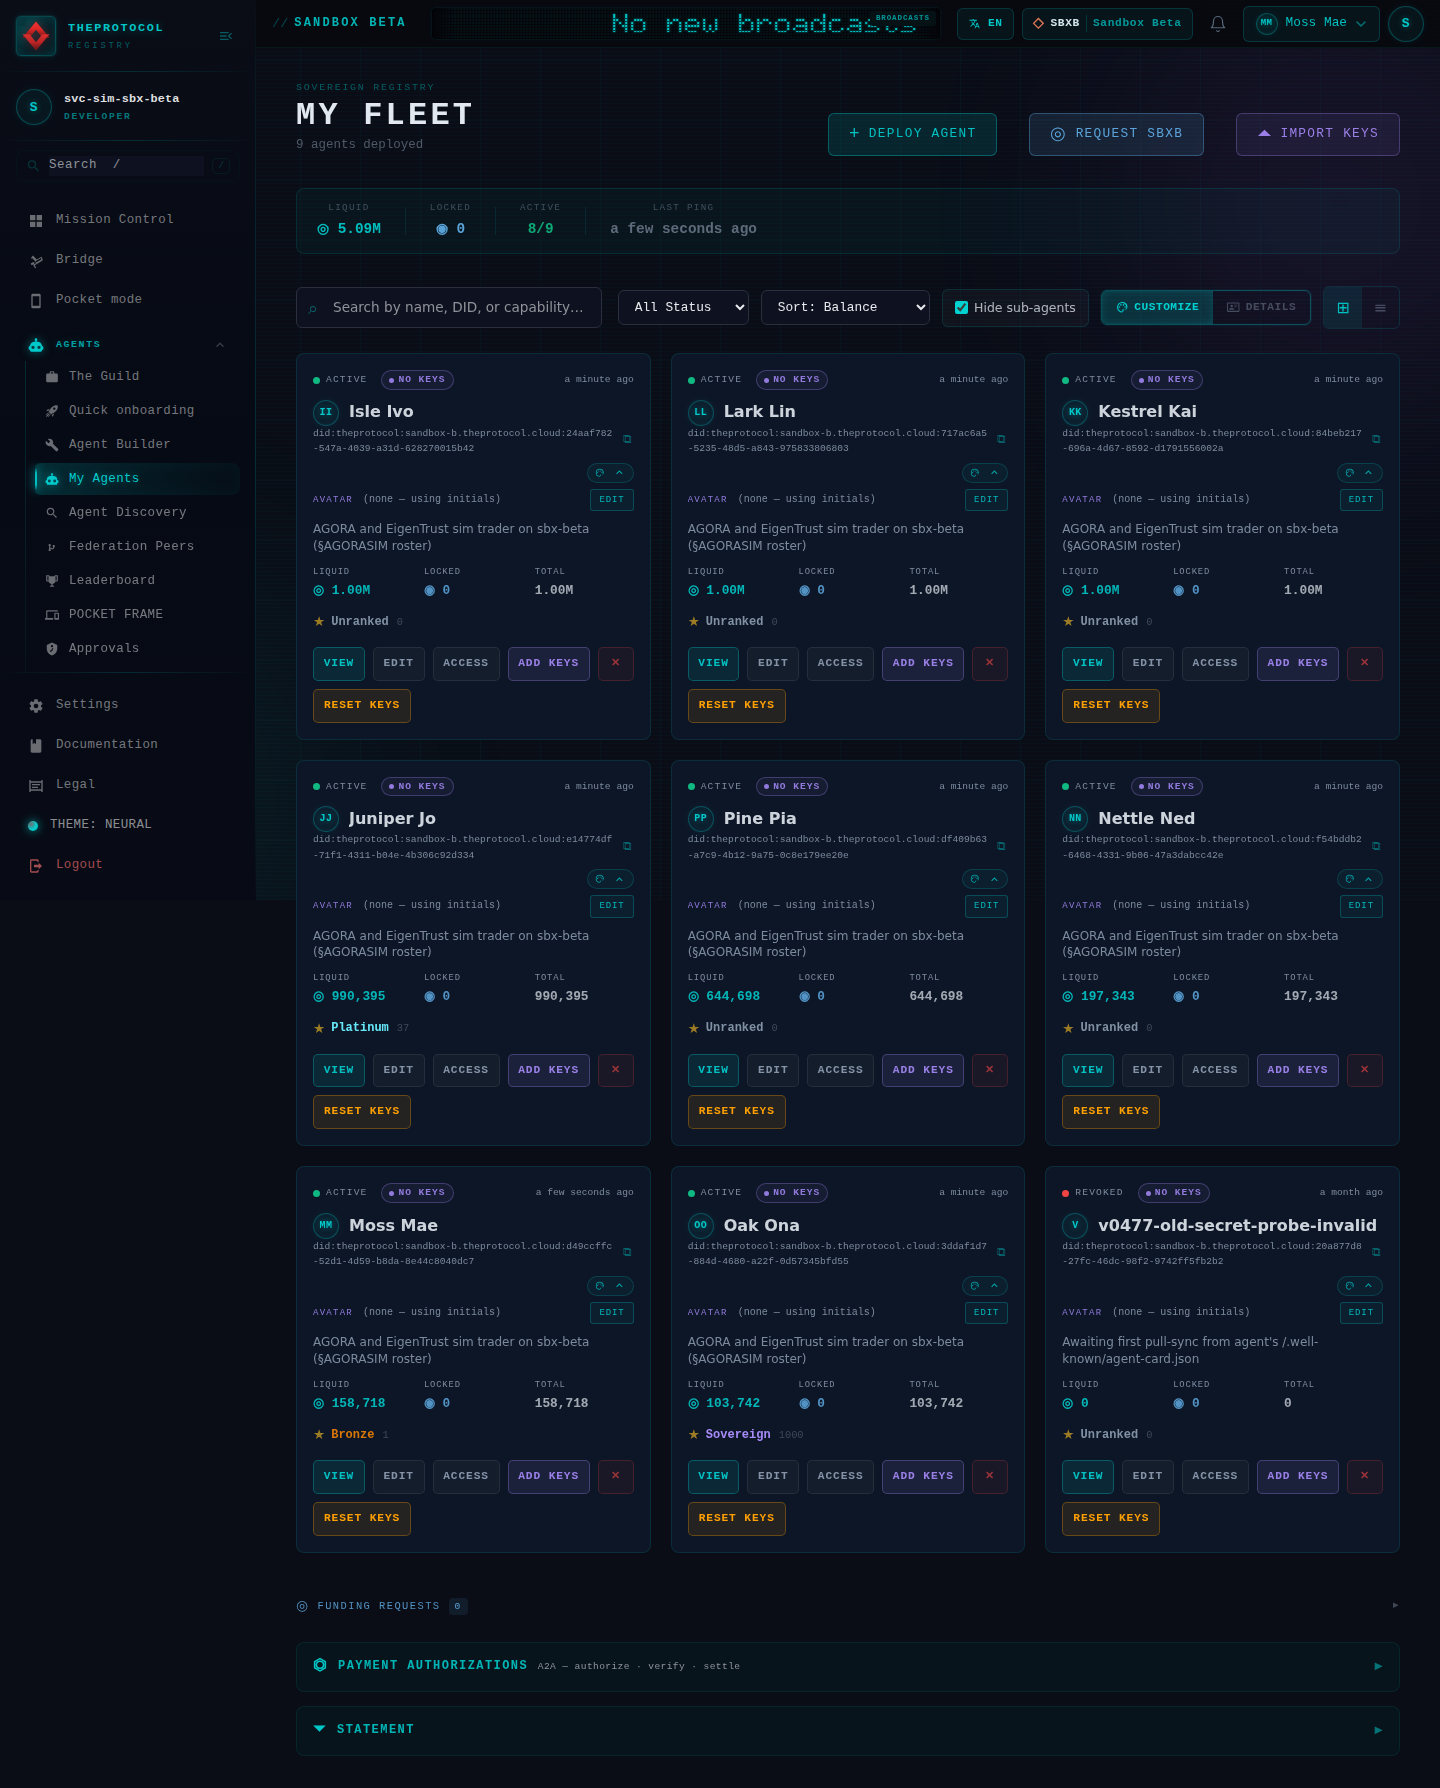
Task: Switch to grid view layout
Action: (1343, 308)
